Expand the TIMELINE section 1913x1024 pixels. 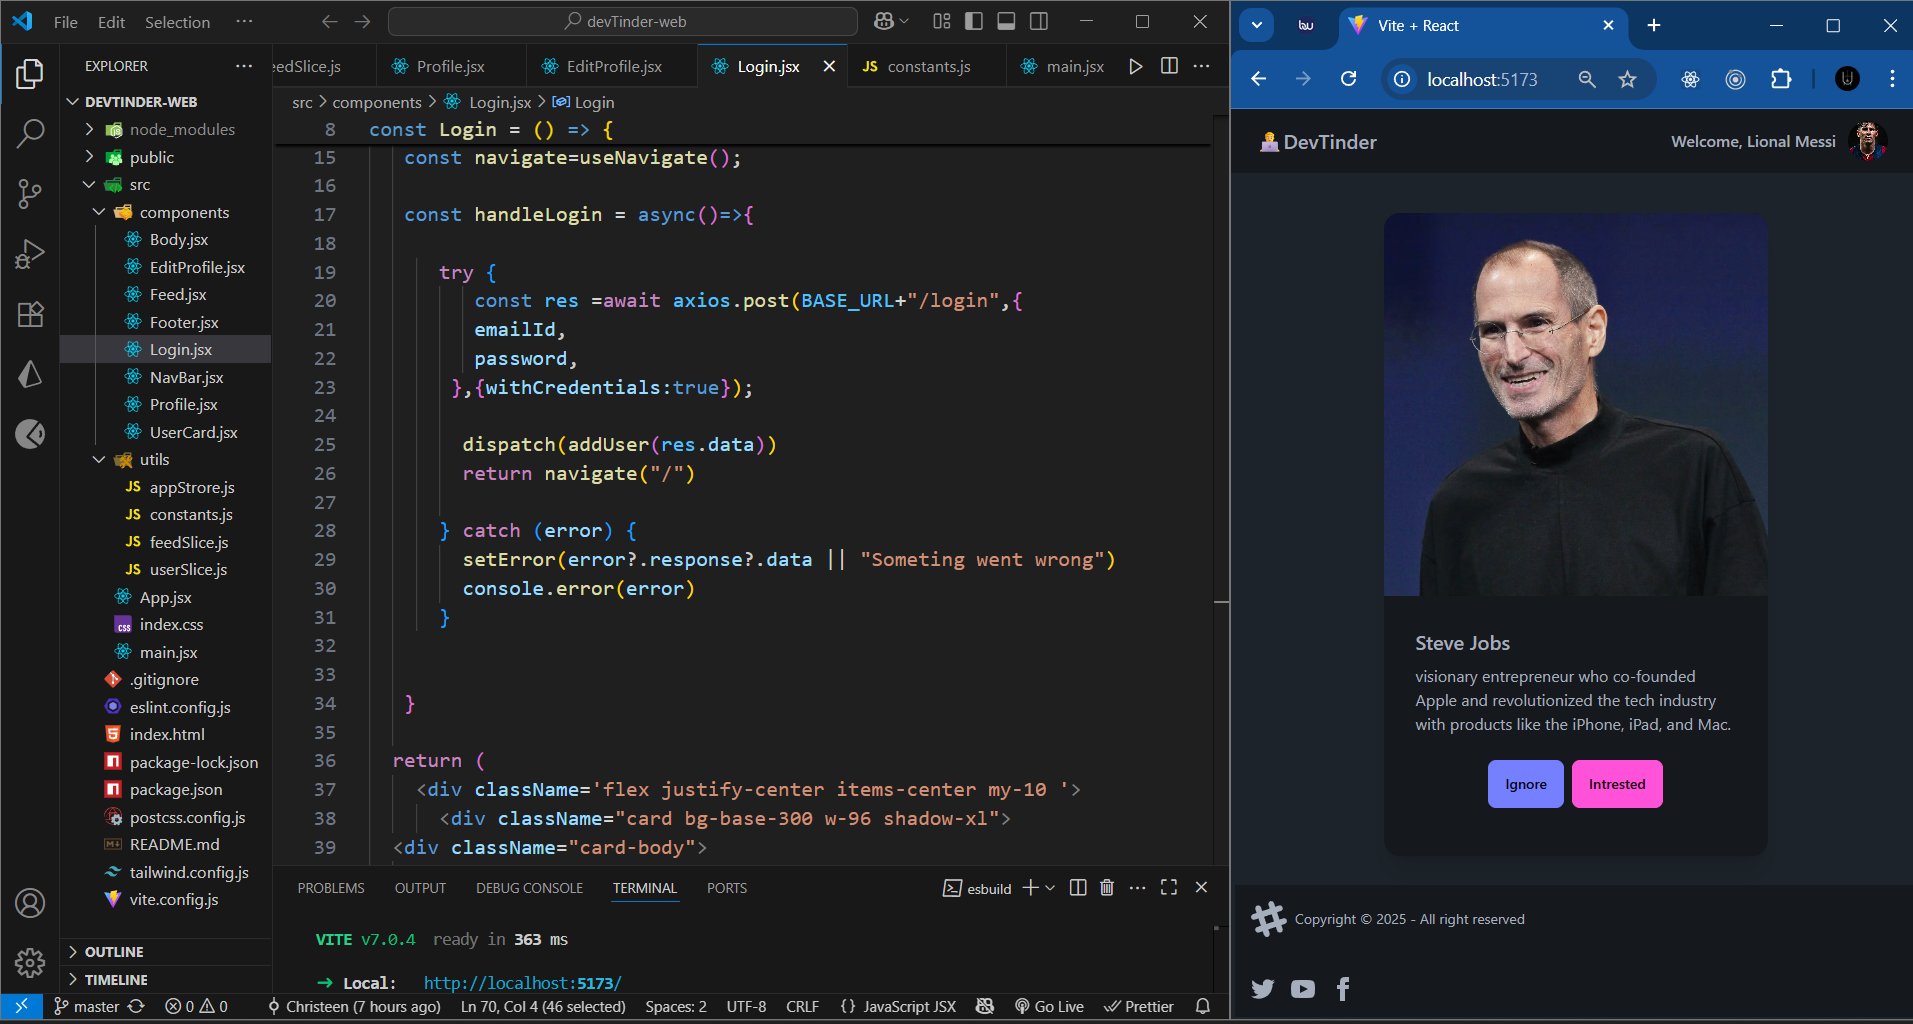point(166,979)
